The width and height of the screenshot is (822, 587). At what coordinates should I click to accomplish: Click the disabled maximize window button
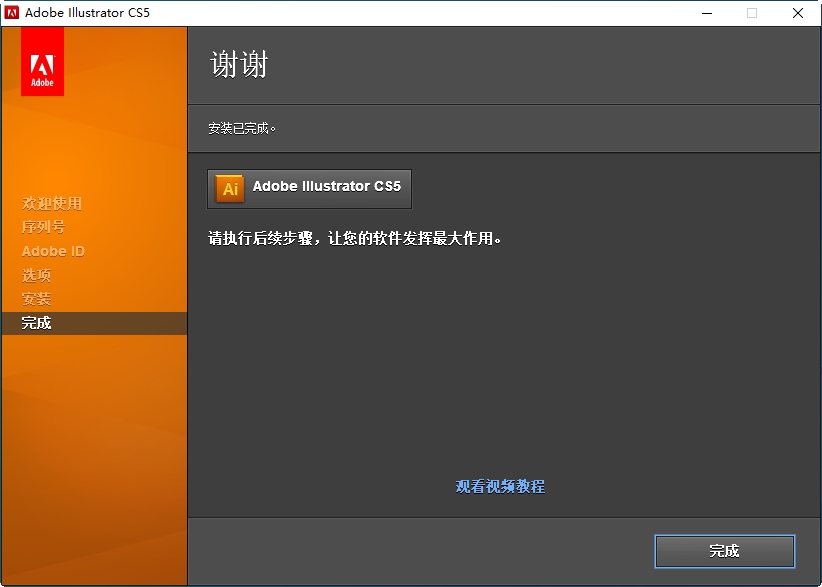(752, 13)
